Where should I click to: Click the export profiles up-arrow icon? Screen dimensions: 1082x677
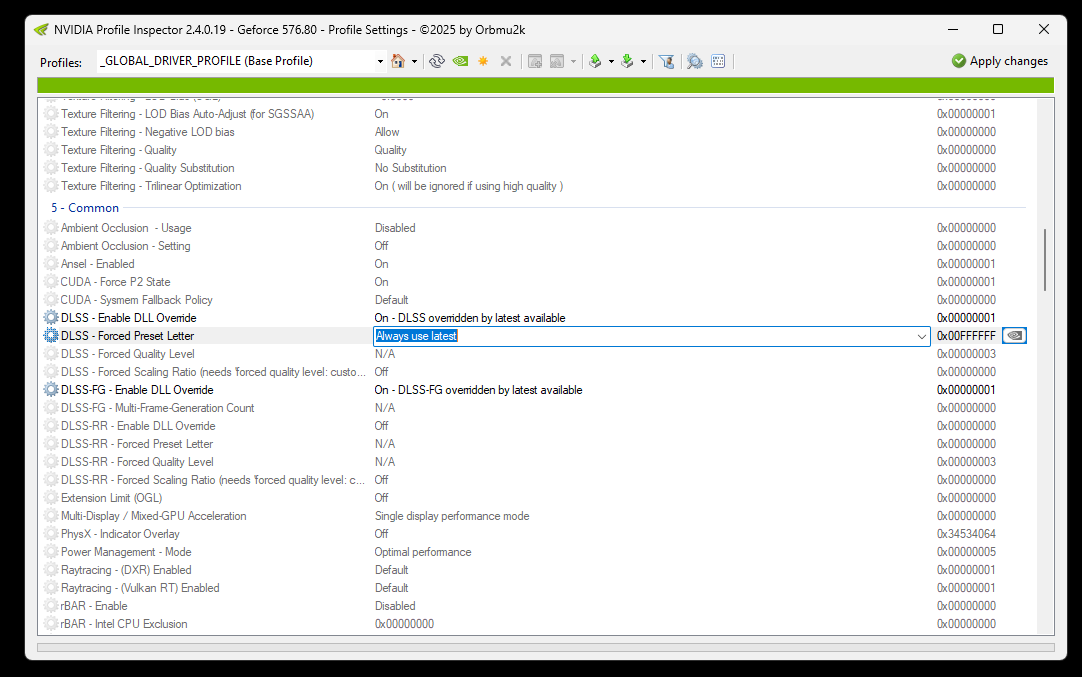click(x=595, y=61)
